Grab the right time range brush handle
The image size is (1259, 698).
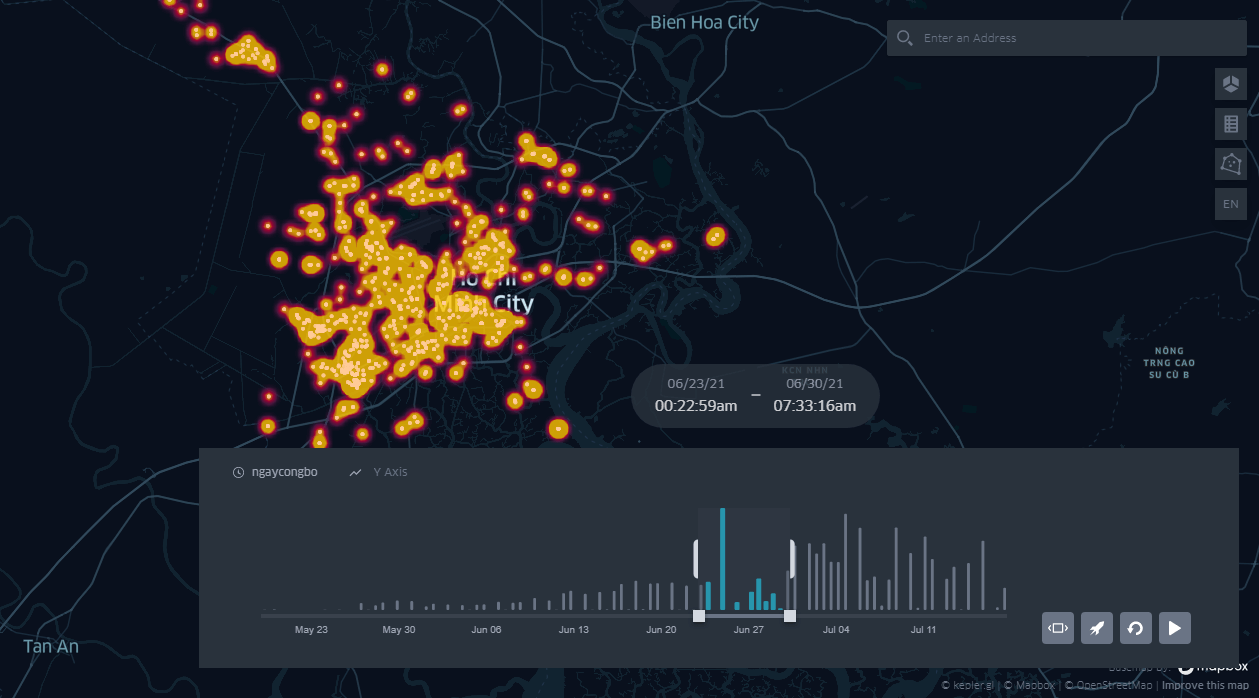[x=791, y=559]
